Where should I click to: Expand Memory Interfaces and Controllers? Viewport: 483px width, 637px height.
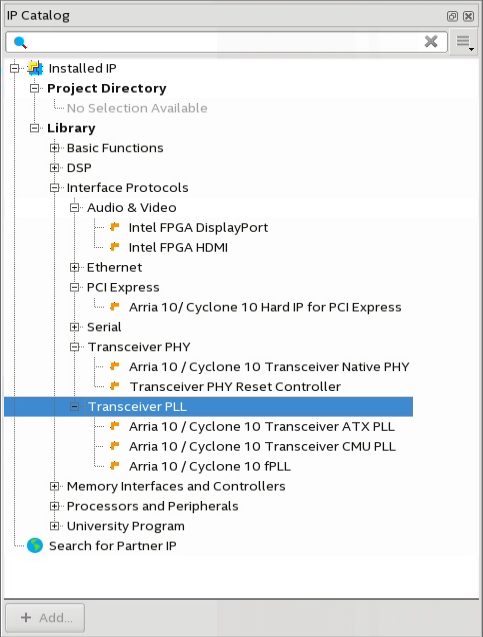(x=54, y=486)
